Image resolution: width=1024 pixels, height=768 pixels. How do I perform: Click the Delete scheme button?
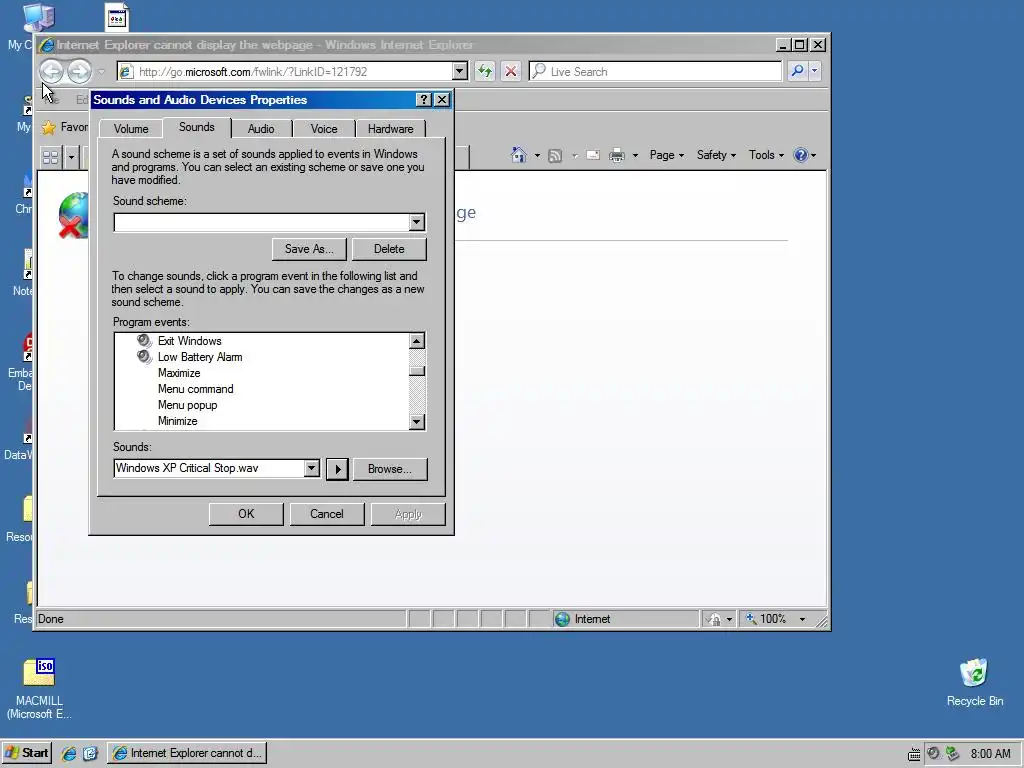pos(389,249)
